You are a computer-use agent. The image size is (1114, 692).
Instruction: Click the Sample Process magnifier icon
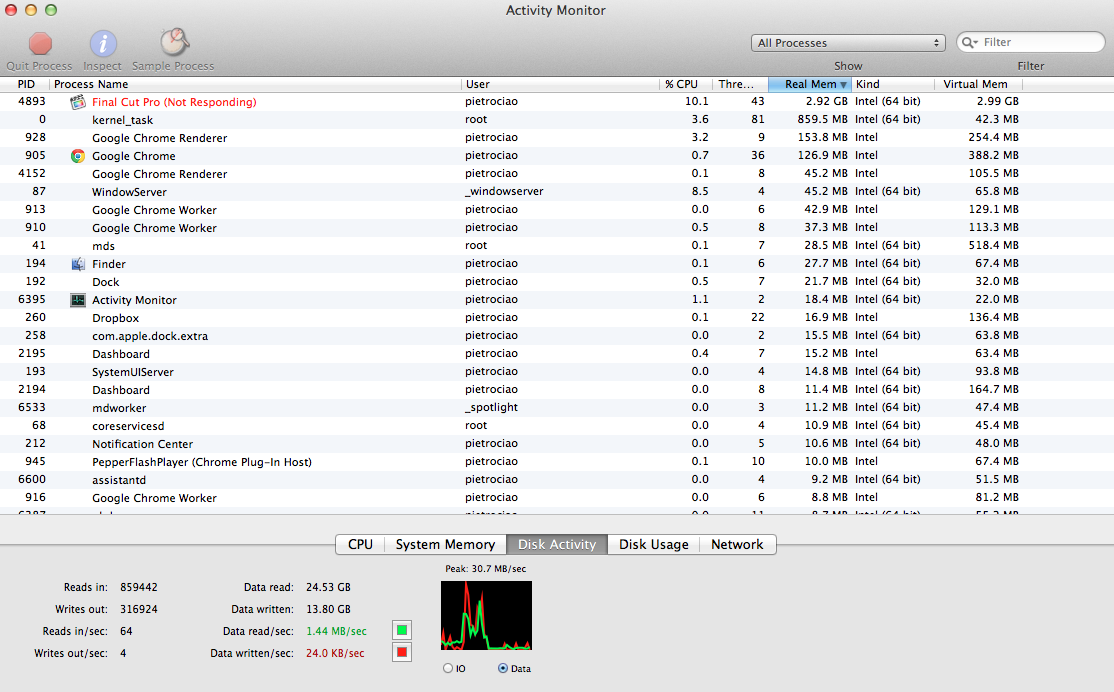tap(174, 43)
